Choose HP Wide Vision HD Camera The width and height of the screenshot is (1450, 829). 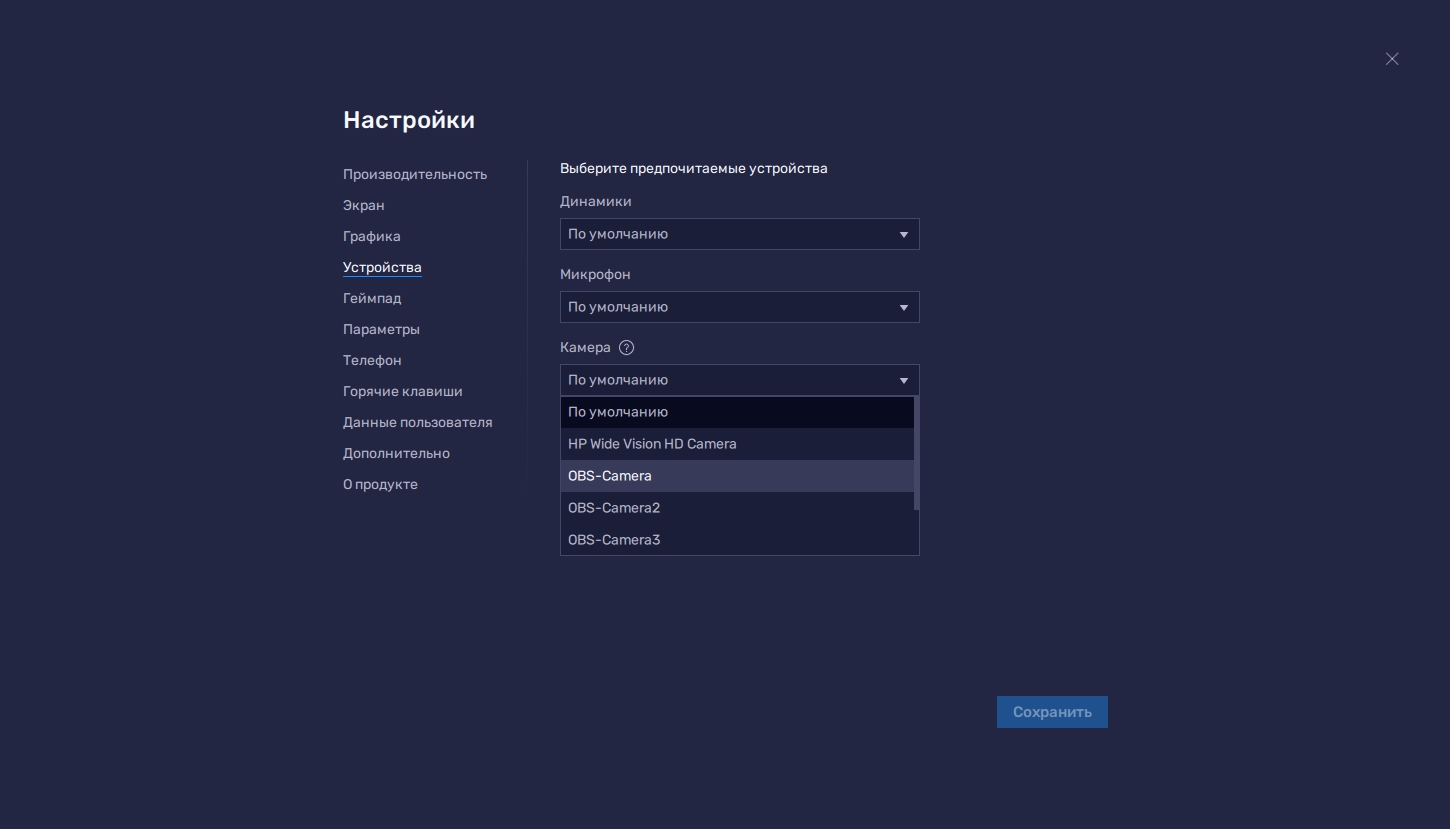point(737,444)
